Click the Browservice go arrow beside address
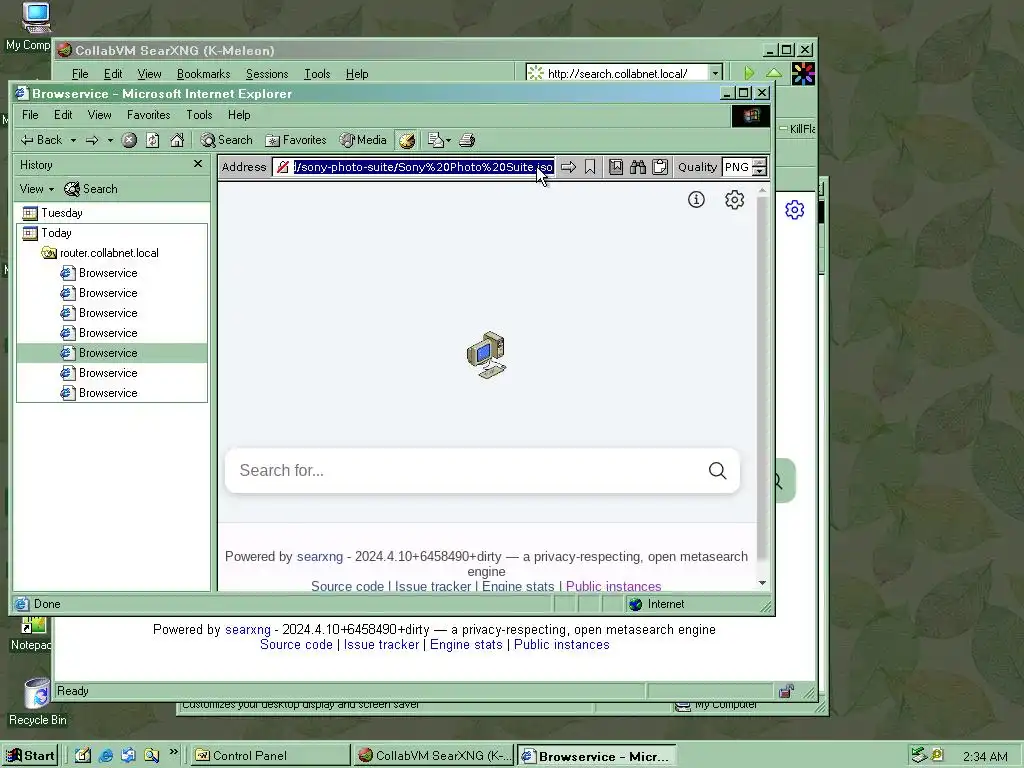 coord(568,167)
